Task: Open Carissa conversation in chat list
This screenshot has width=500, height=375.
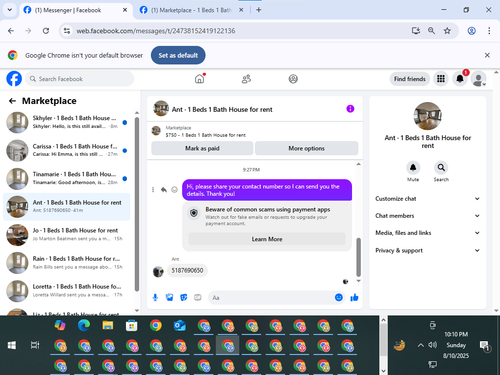Action: pyautogui.click(x=67, y=150)
